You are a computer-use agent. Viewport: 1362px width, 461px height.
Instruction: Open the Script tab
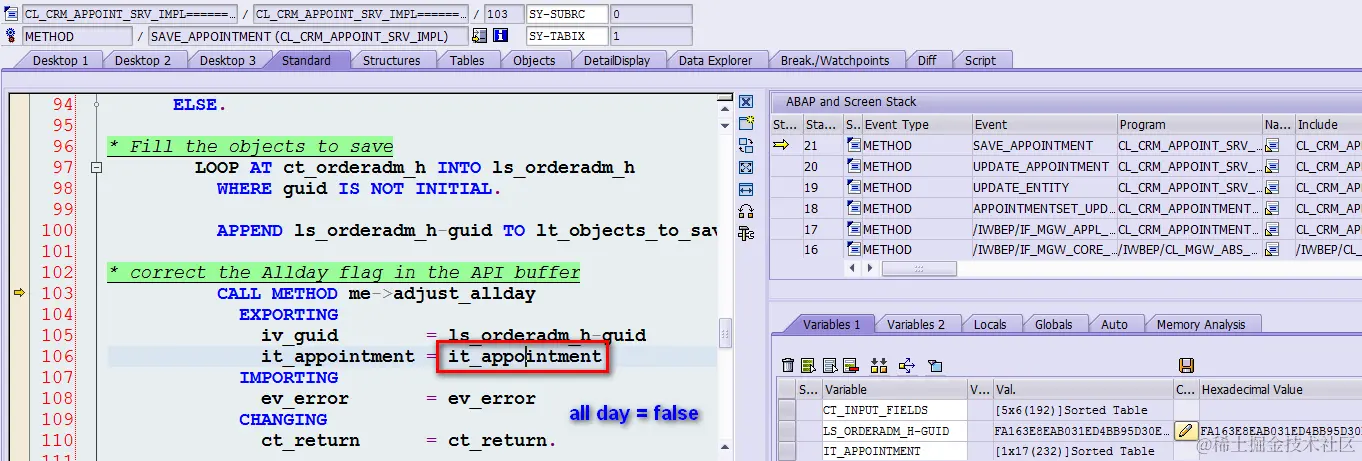coord(980,60)
